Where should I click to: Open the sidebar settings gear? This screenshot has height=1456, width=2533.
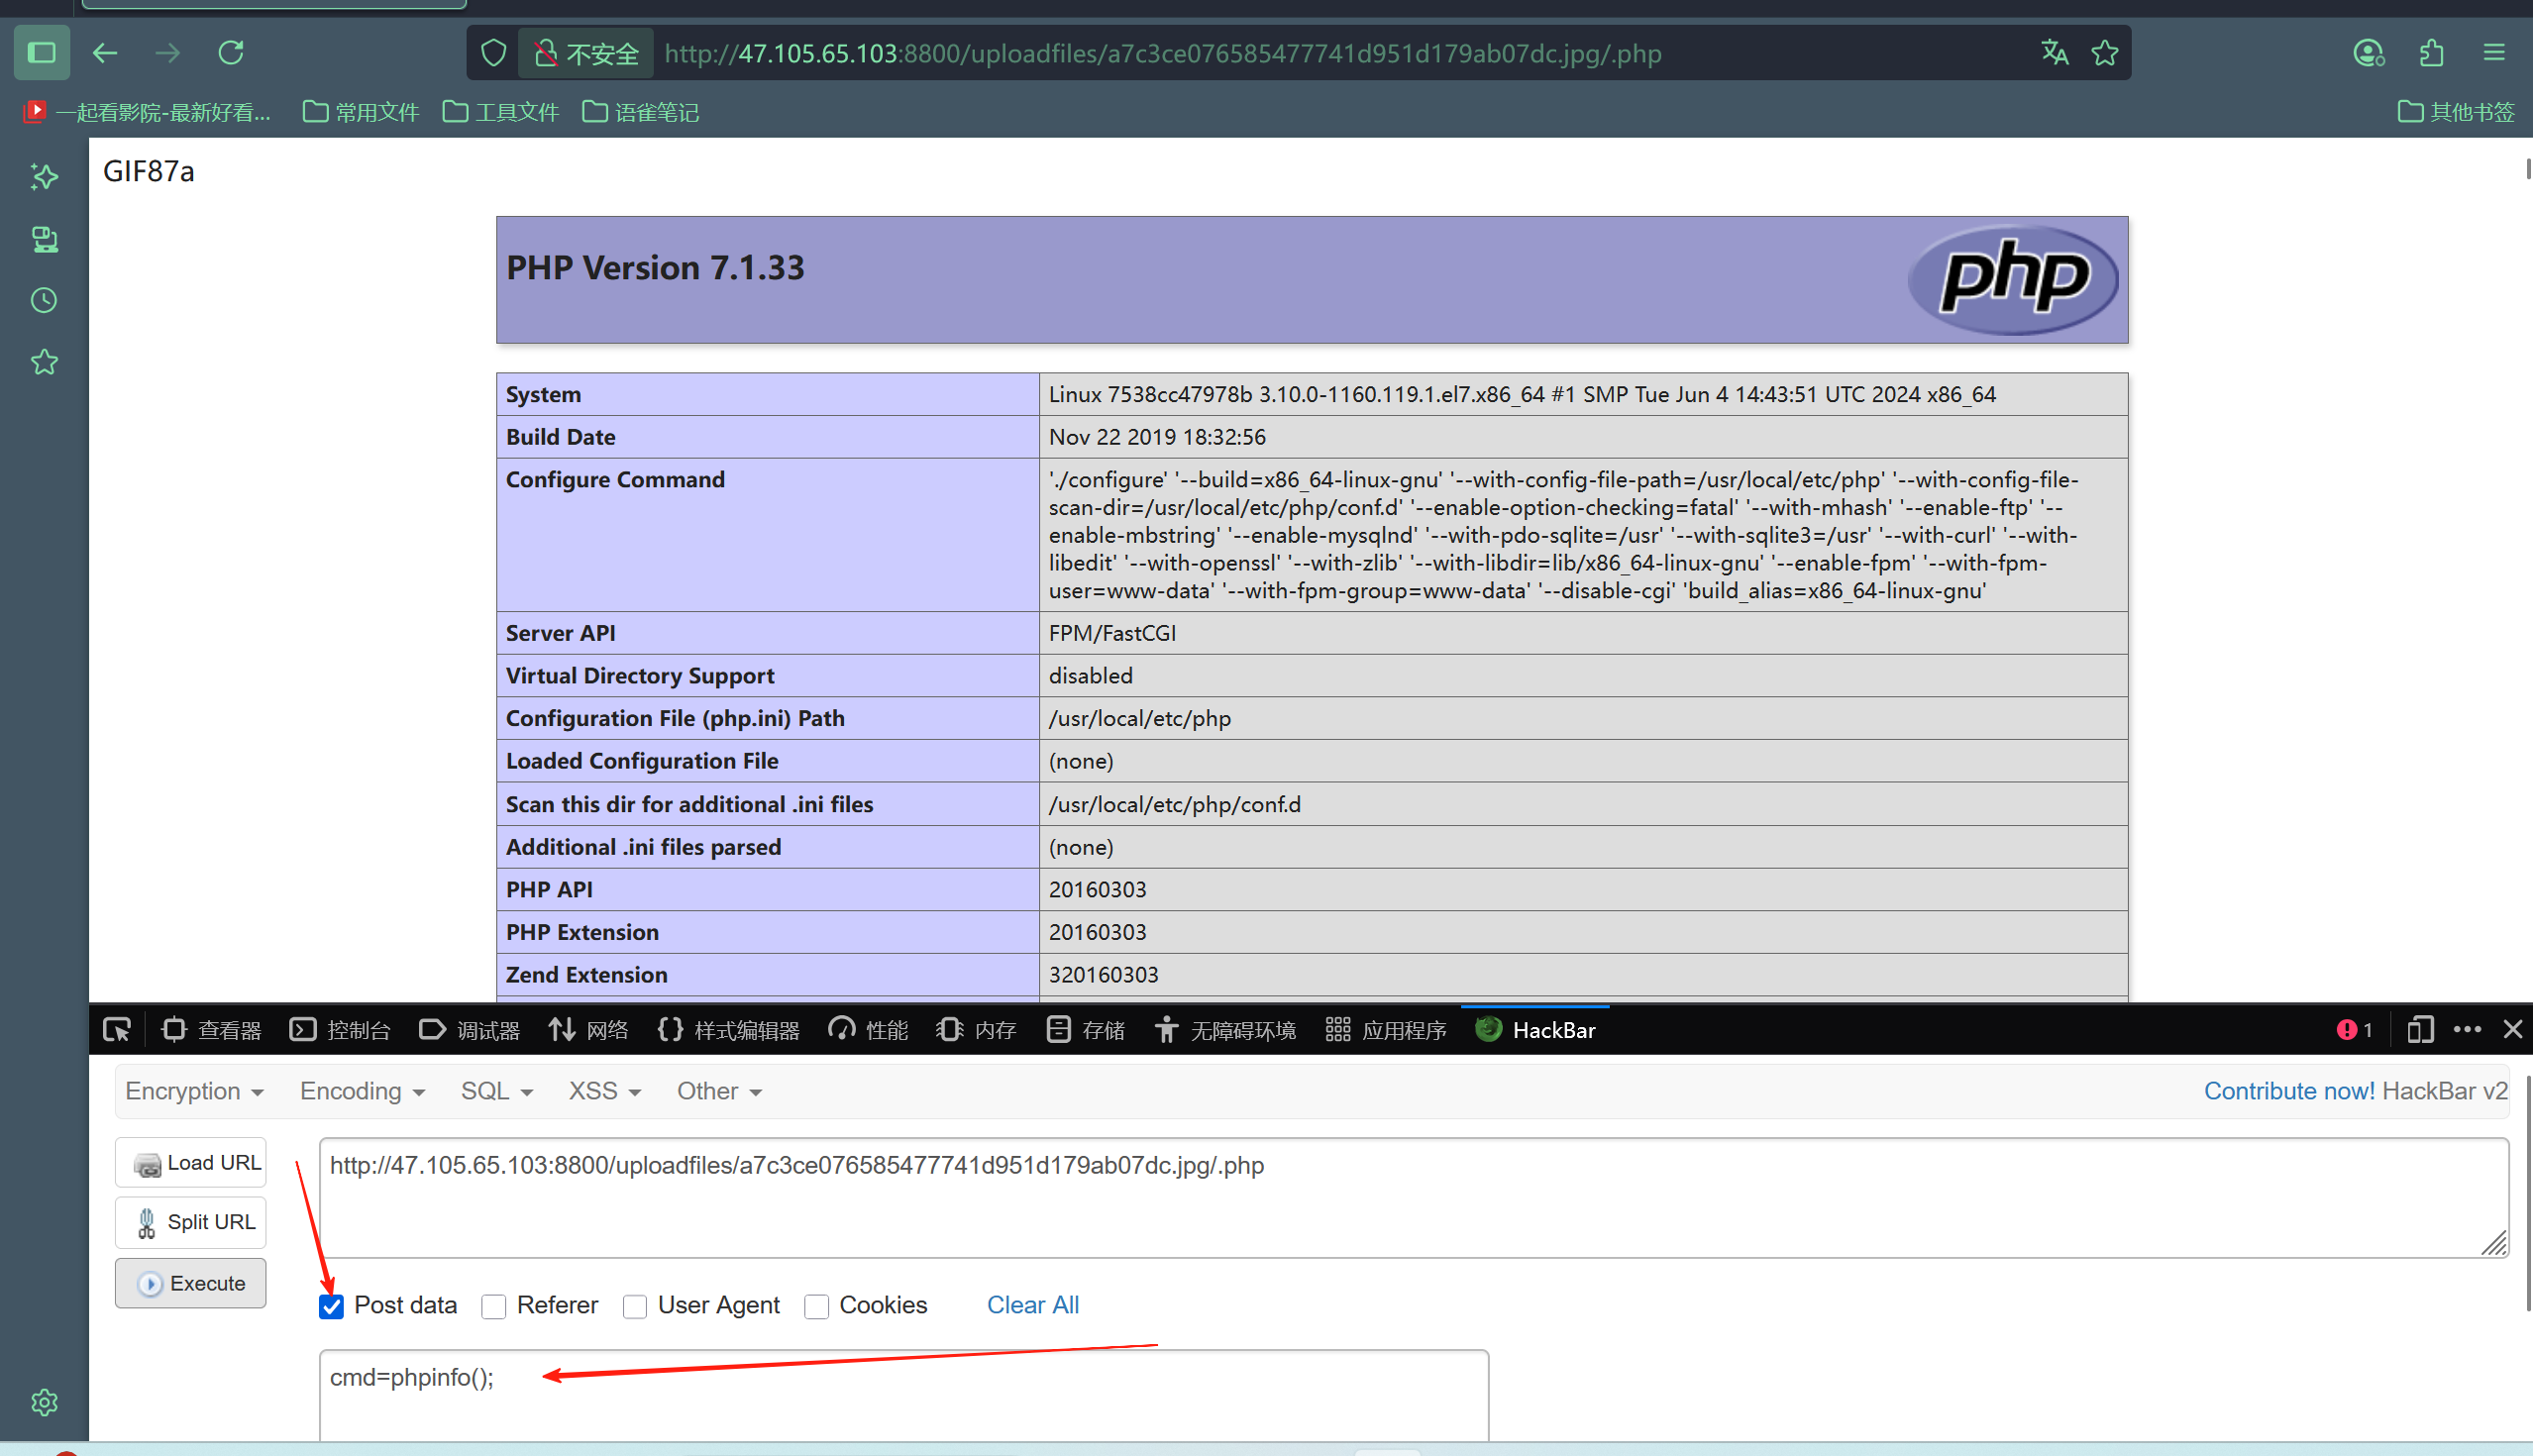coord(44,1402)
